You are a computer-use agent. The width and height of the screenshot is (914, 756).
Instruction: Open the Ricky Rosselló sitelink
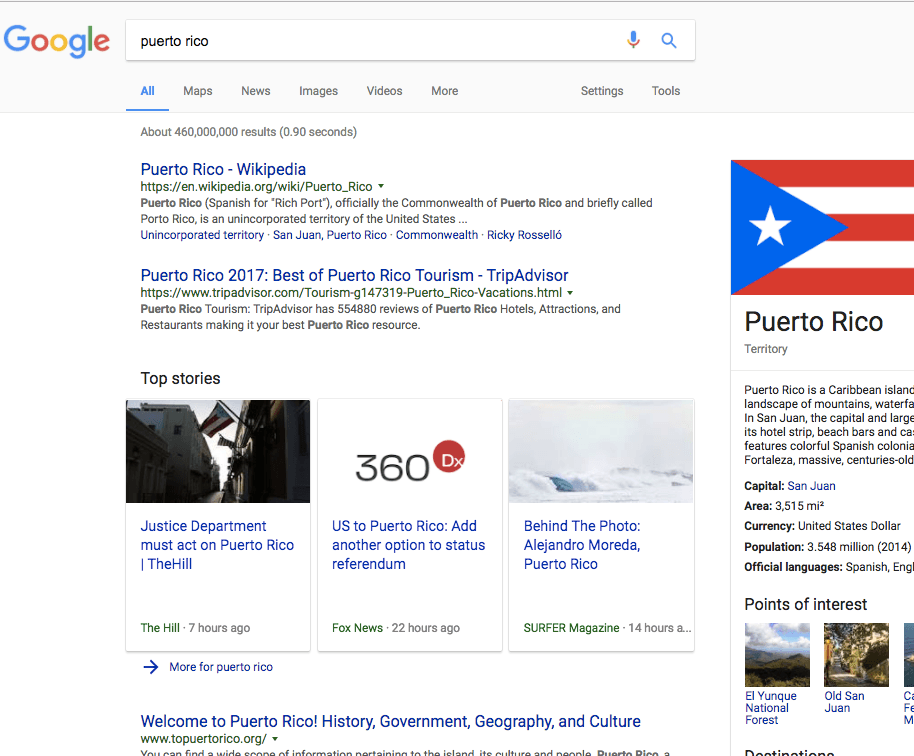pyautogui.click(x=525, y=235)
